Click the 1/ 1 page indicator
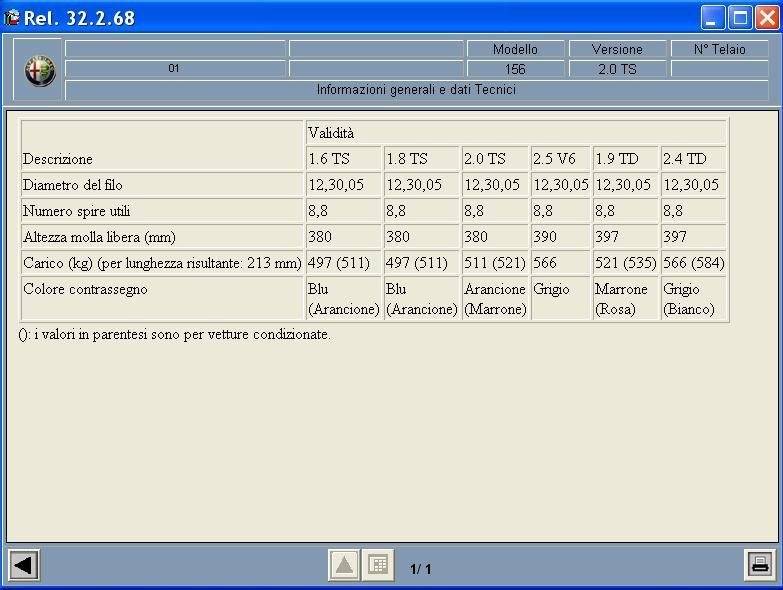Image resolution: width=783 pixels, height=590 pixels. (420, 569)
